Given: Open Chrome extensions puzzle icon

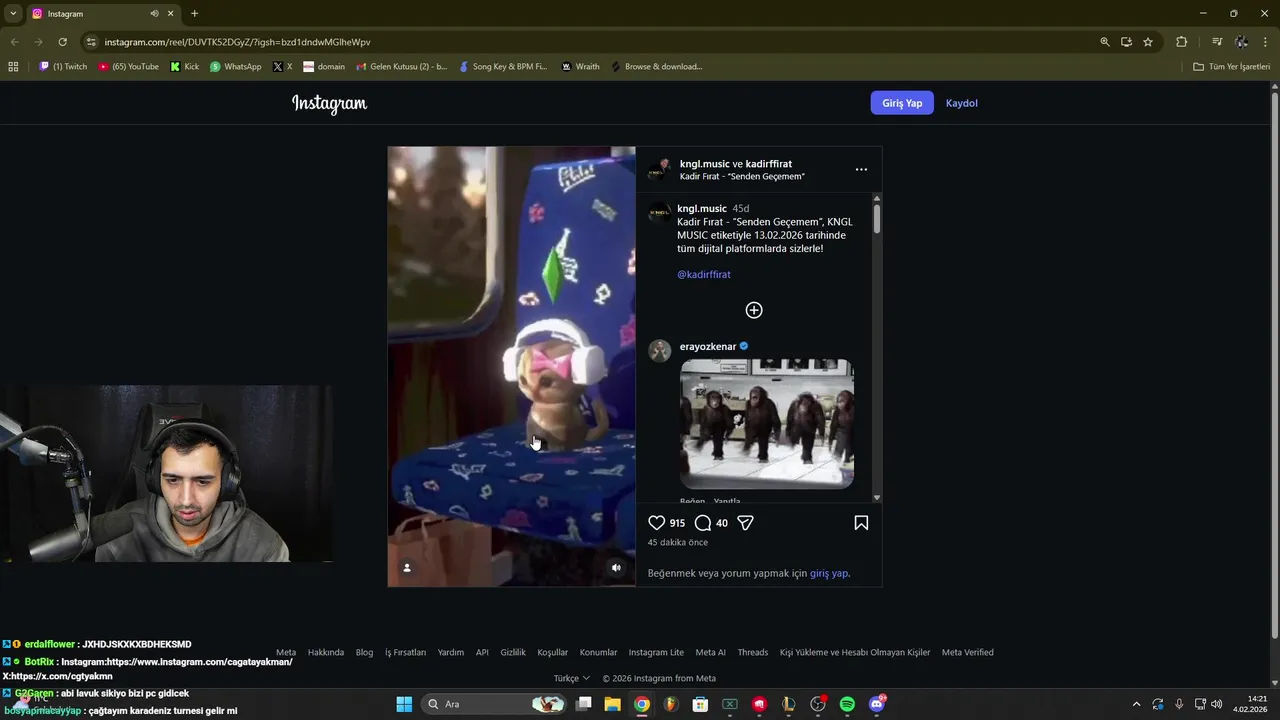Looking at the screenshot, I should pyautogui.click(x=1181, y=42).
